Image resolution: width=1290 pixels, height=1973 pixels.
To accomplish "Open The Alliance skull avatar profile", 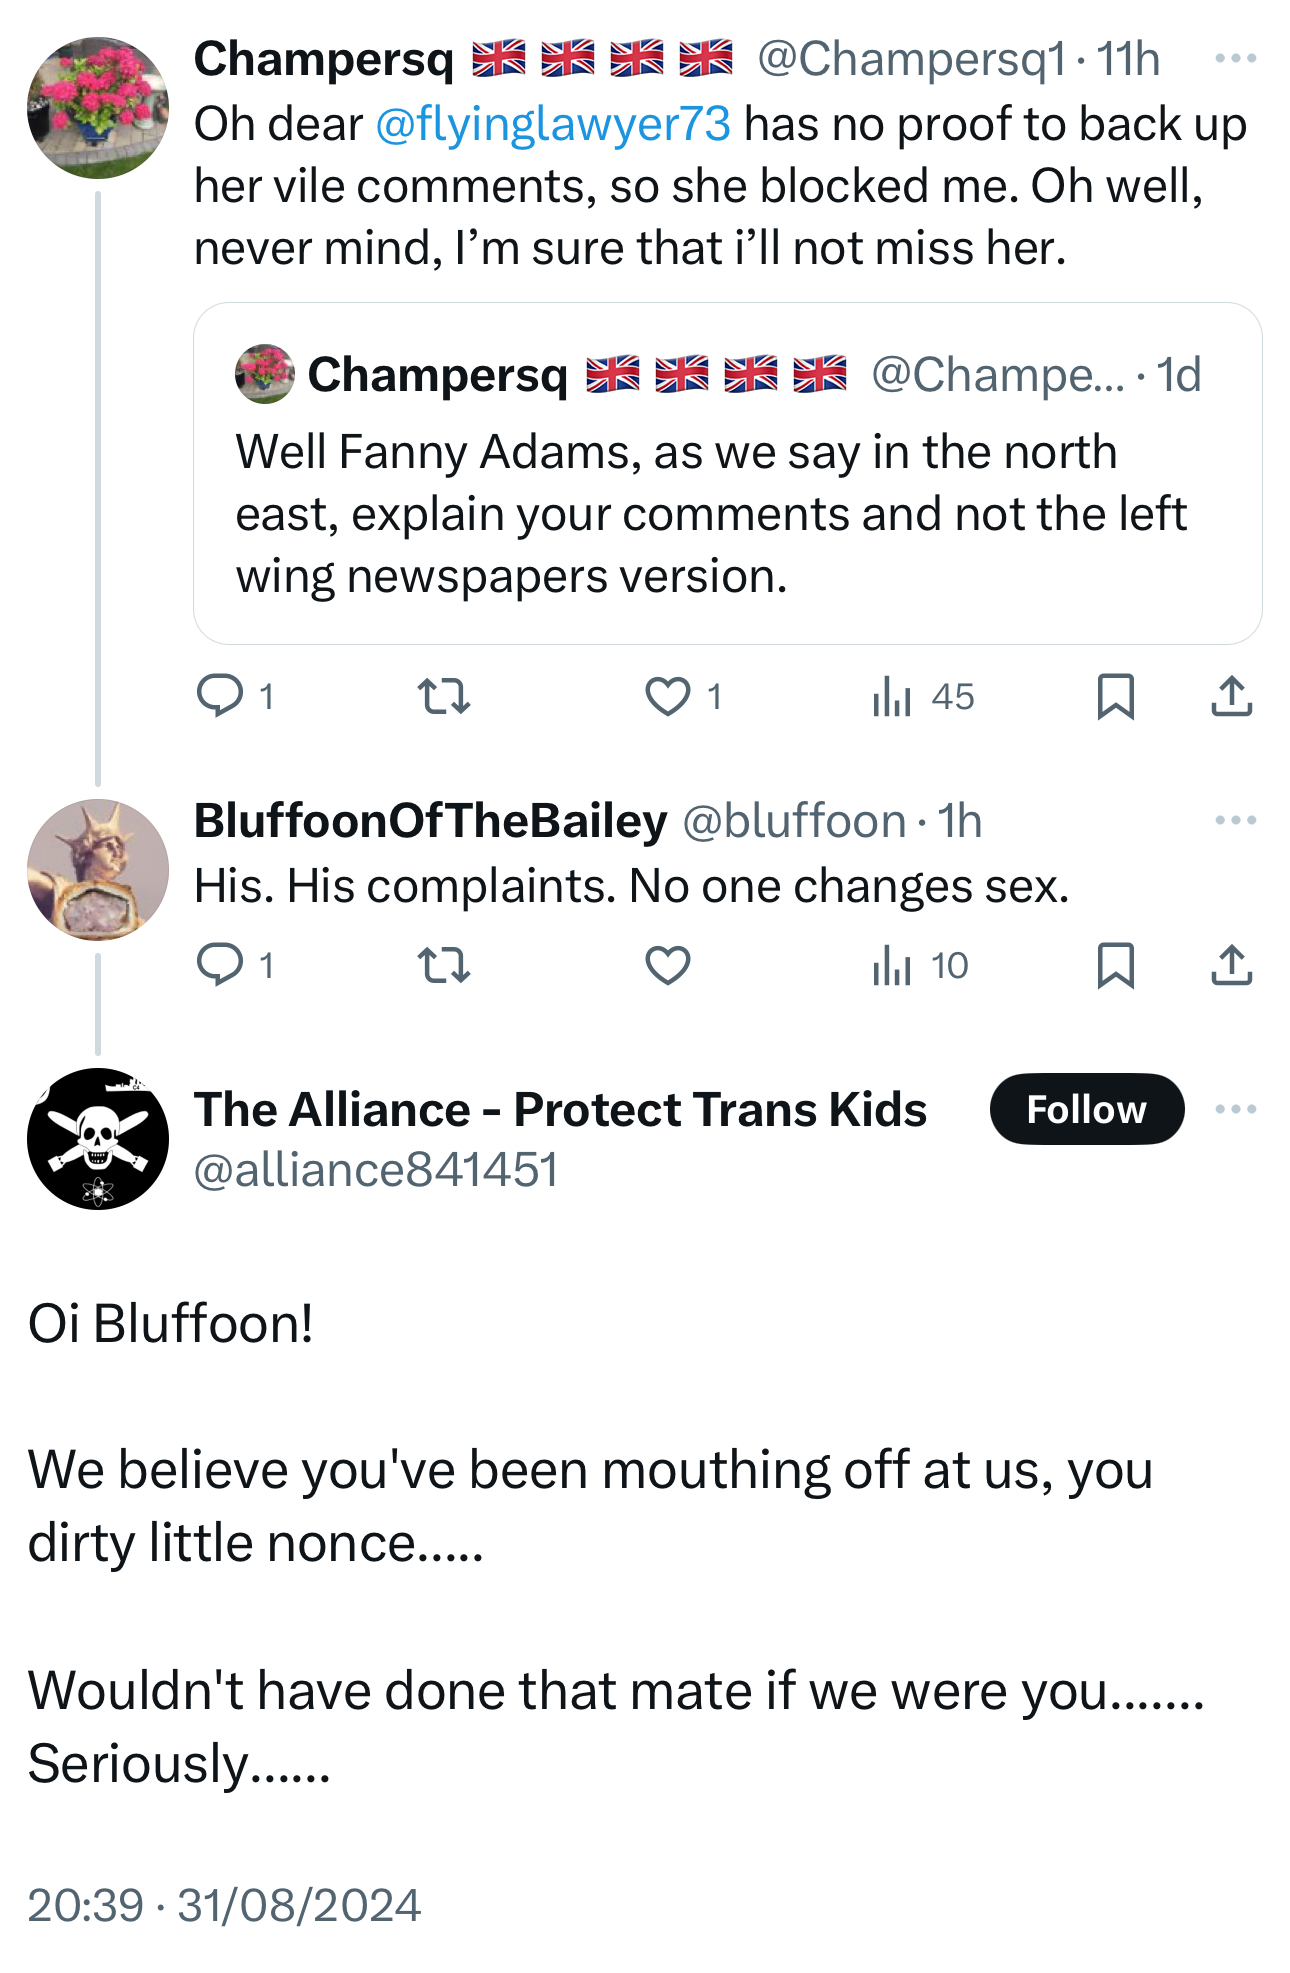I will (x=98, y=1138).
